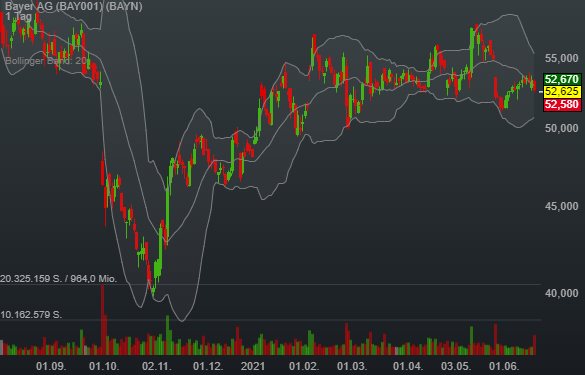Click the 01.10. date axis label
The width and height of the screenshot is (585, 375).
click(x=104, y=366)
